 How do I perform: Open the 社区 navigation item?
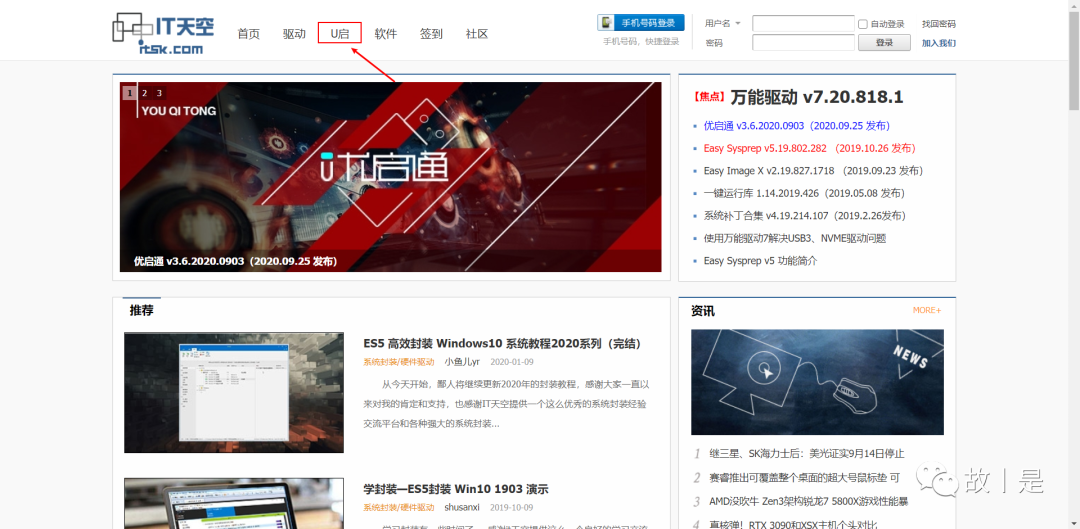[x=477, y=34]
